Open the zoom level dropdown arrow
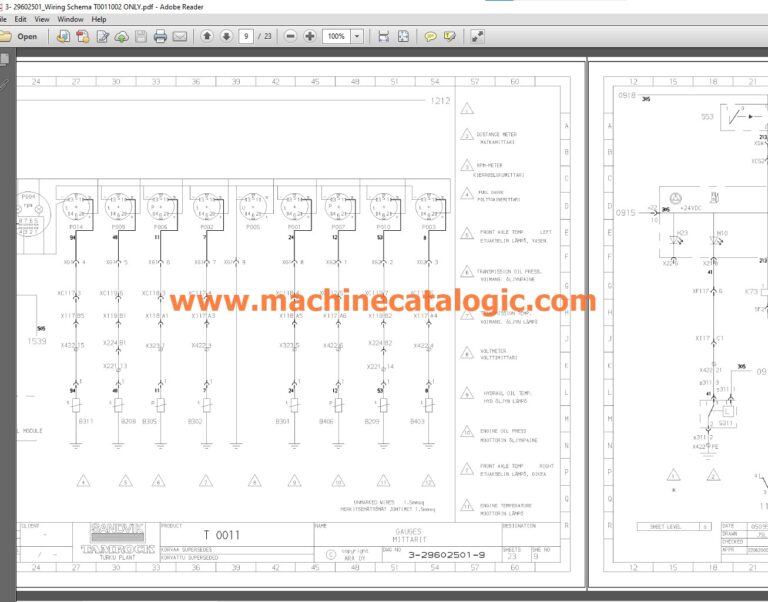The width and height of the screenshot is (768, 602). [357, 36]
